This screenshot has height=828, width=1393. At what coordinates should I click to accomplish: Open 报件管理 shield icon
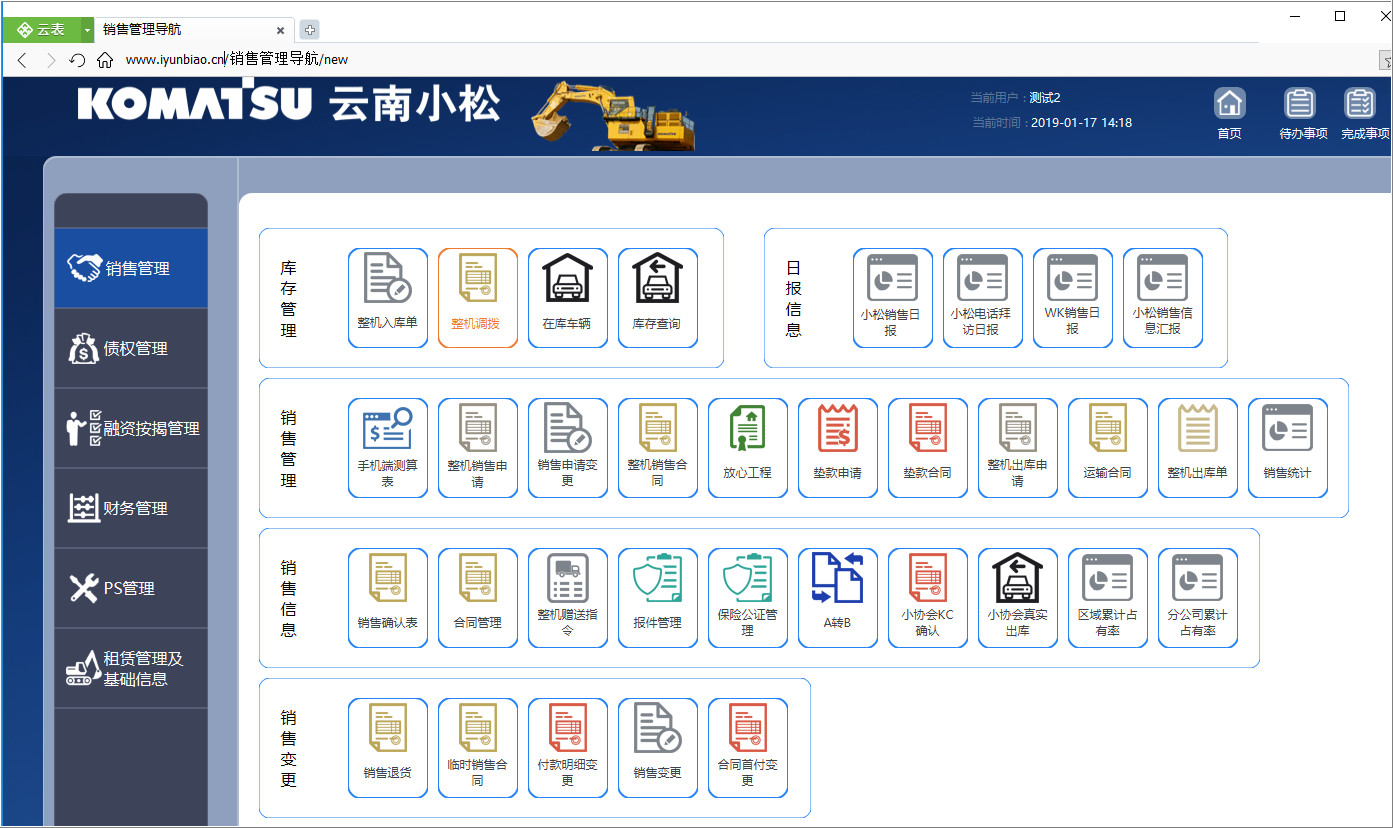[x=658, y=598]
